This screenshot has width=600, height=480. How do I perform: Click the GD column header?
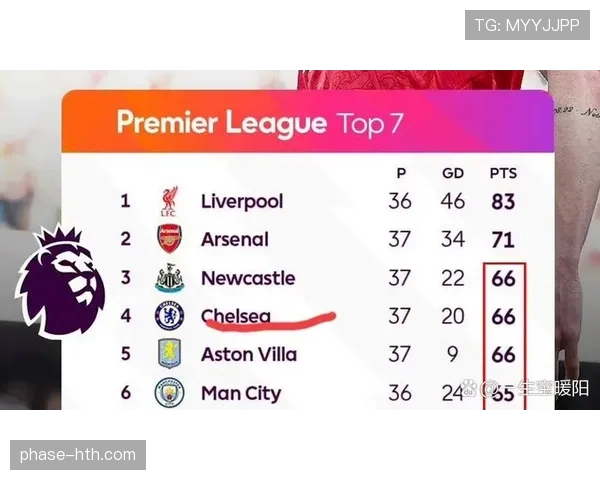[x=453, y=173]
